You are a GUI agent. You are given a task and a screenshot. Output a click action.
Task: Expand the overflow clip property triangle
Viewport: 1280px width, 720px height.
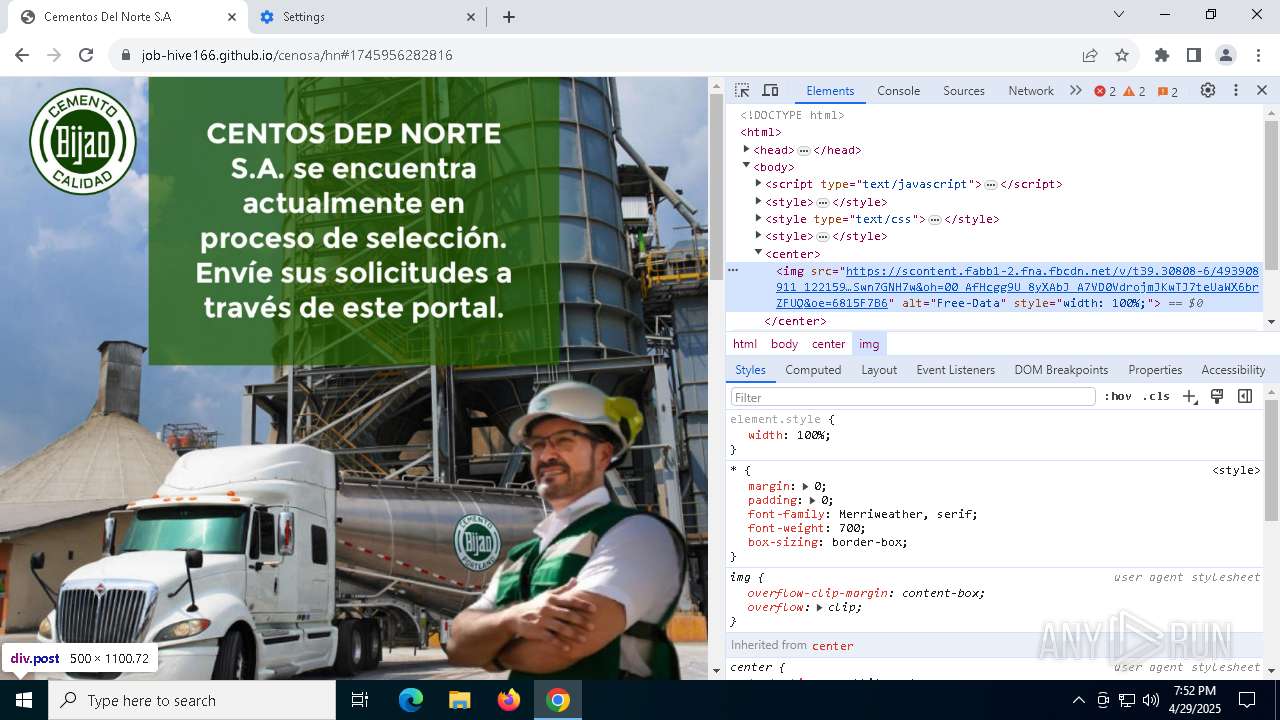(x=820, y=607)
